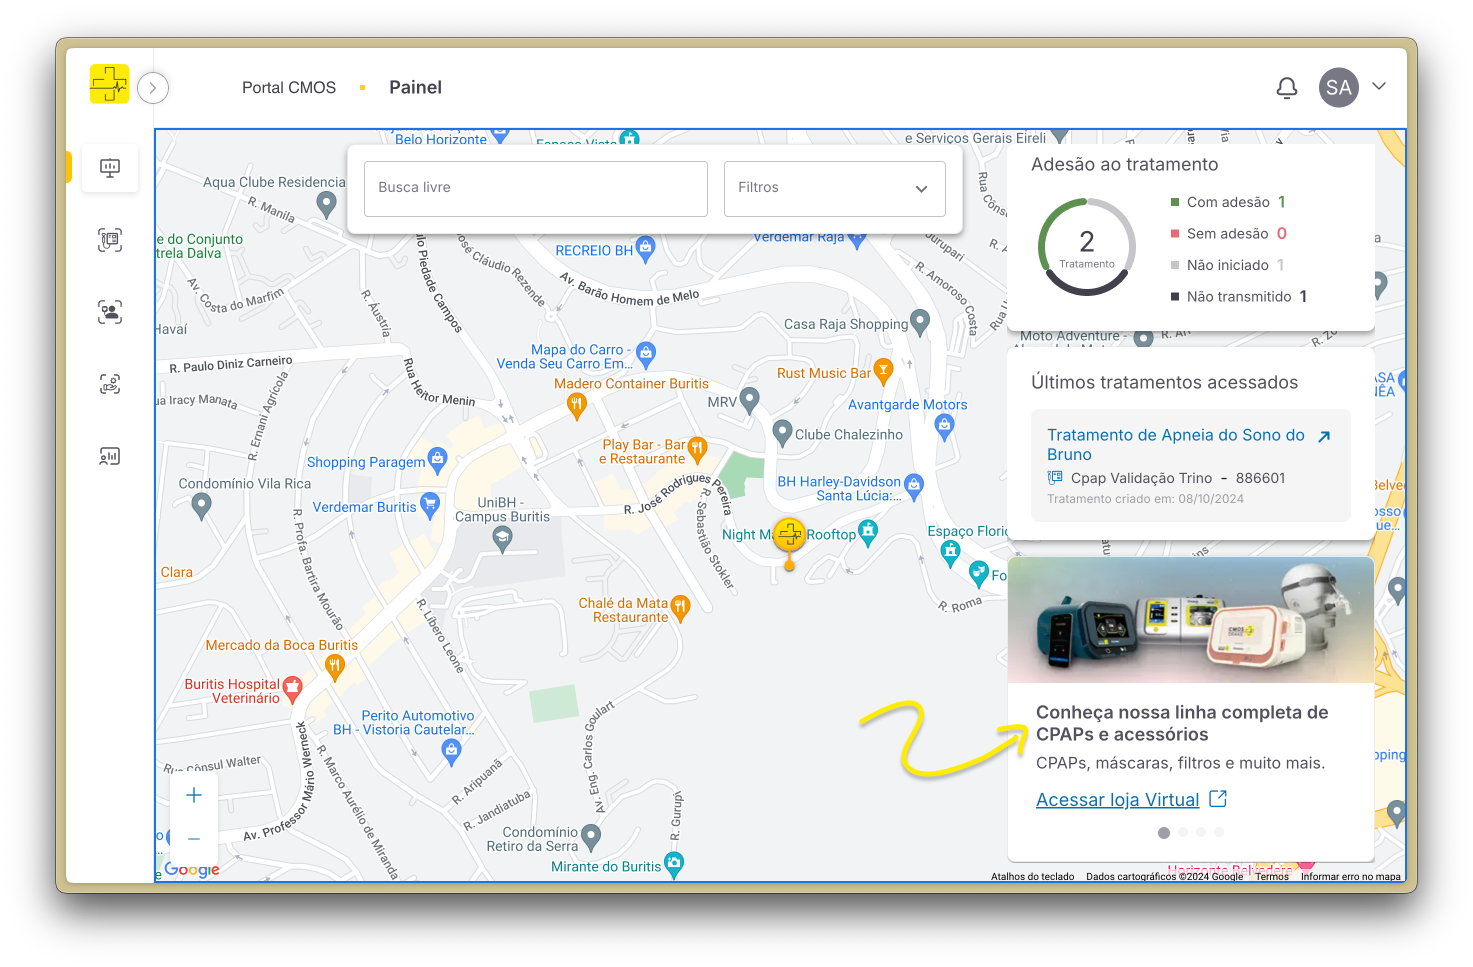Viewport: 1473px width, 967px height.
Task: Expand the Filtros dropdown
Action: [834, 188]
